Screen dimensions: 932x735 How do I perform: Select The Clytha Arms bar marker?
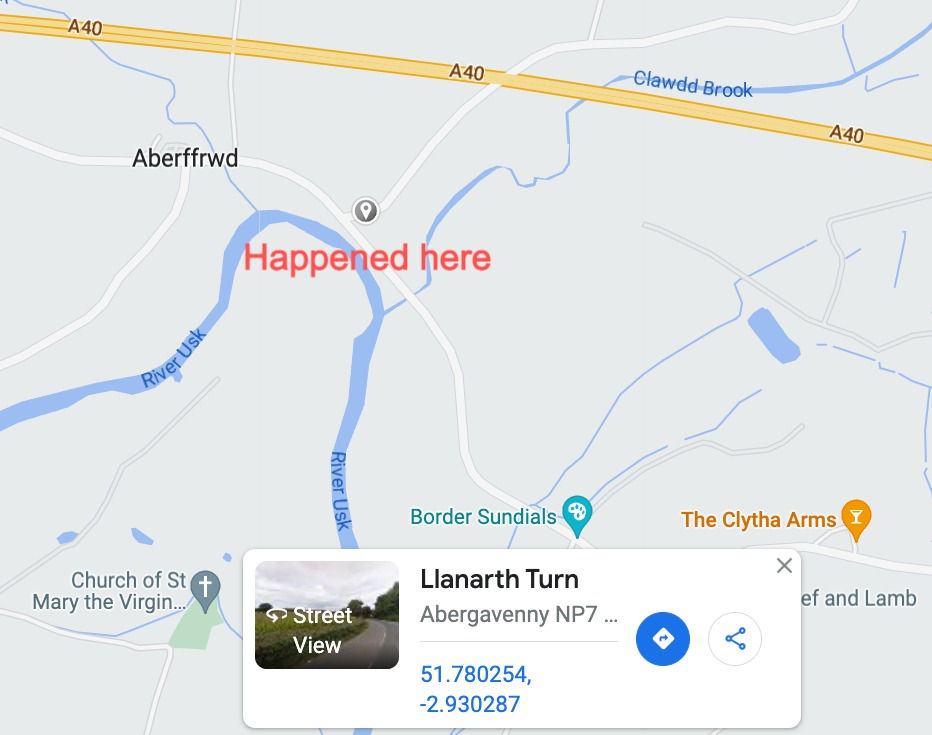point(857,519)
